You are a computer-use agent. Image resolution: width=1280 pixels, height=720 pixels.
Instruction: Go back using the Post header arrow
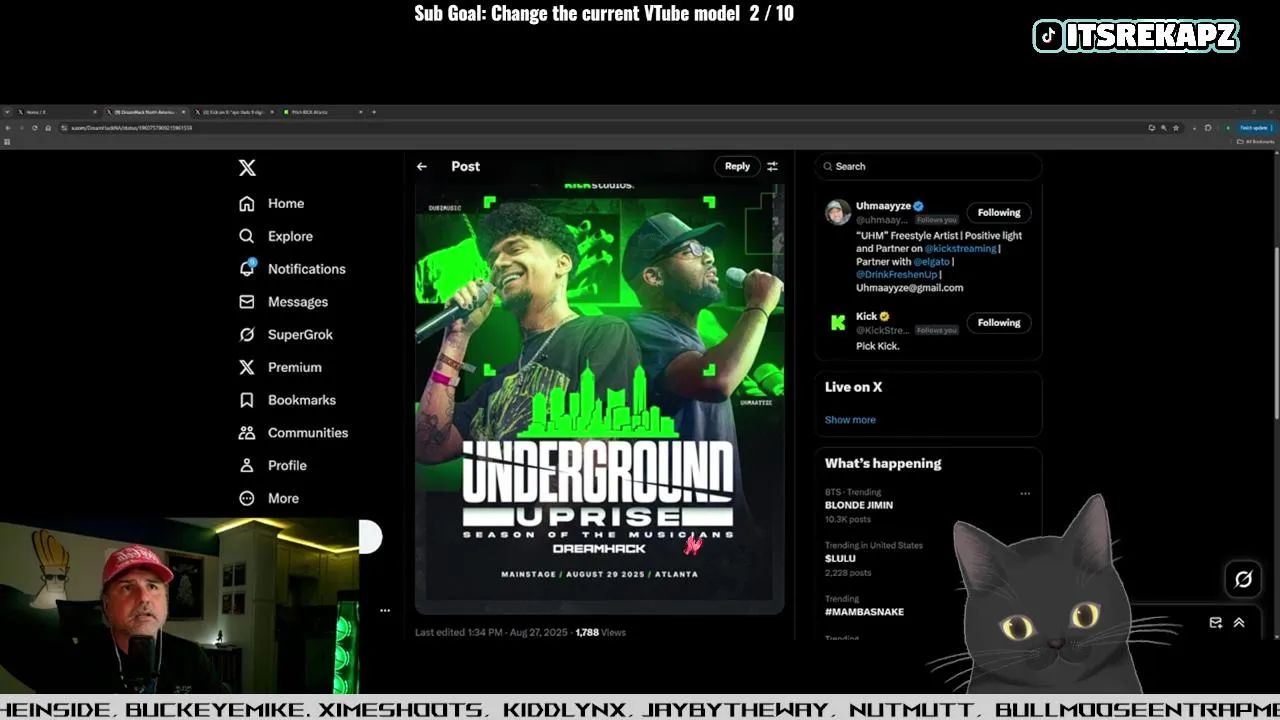click(422, 167)
